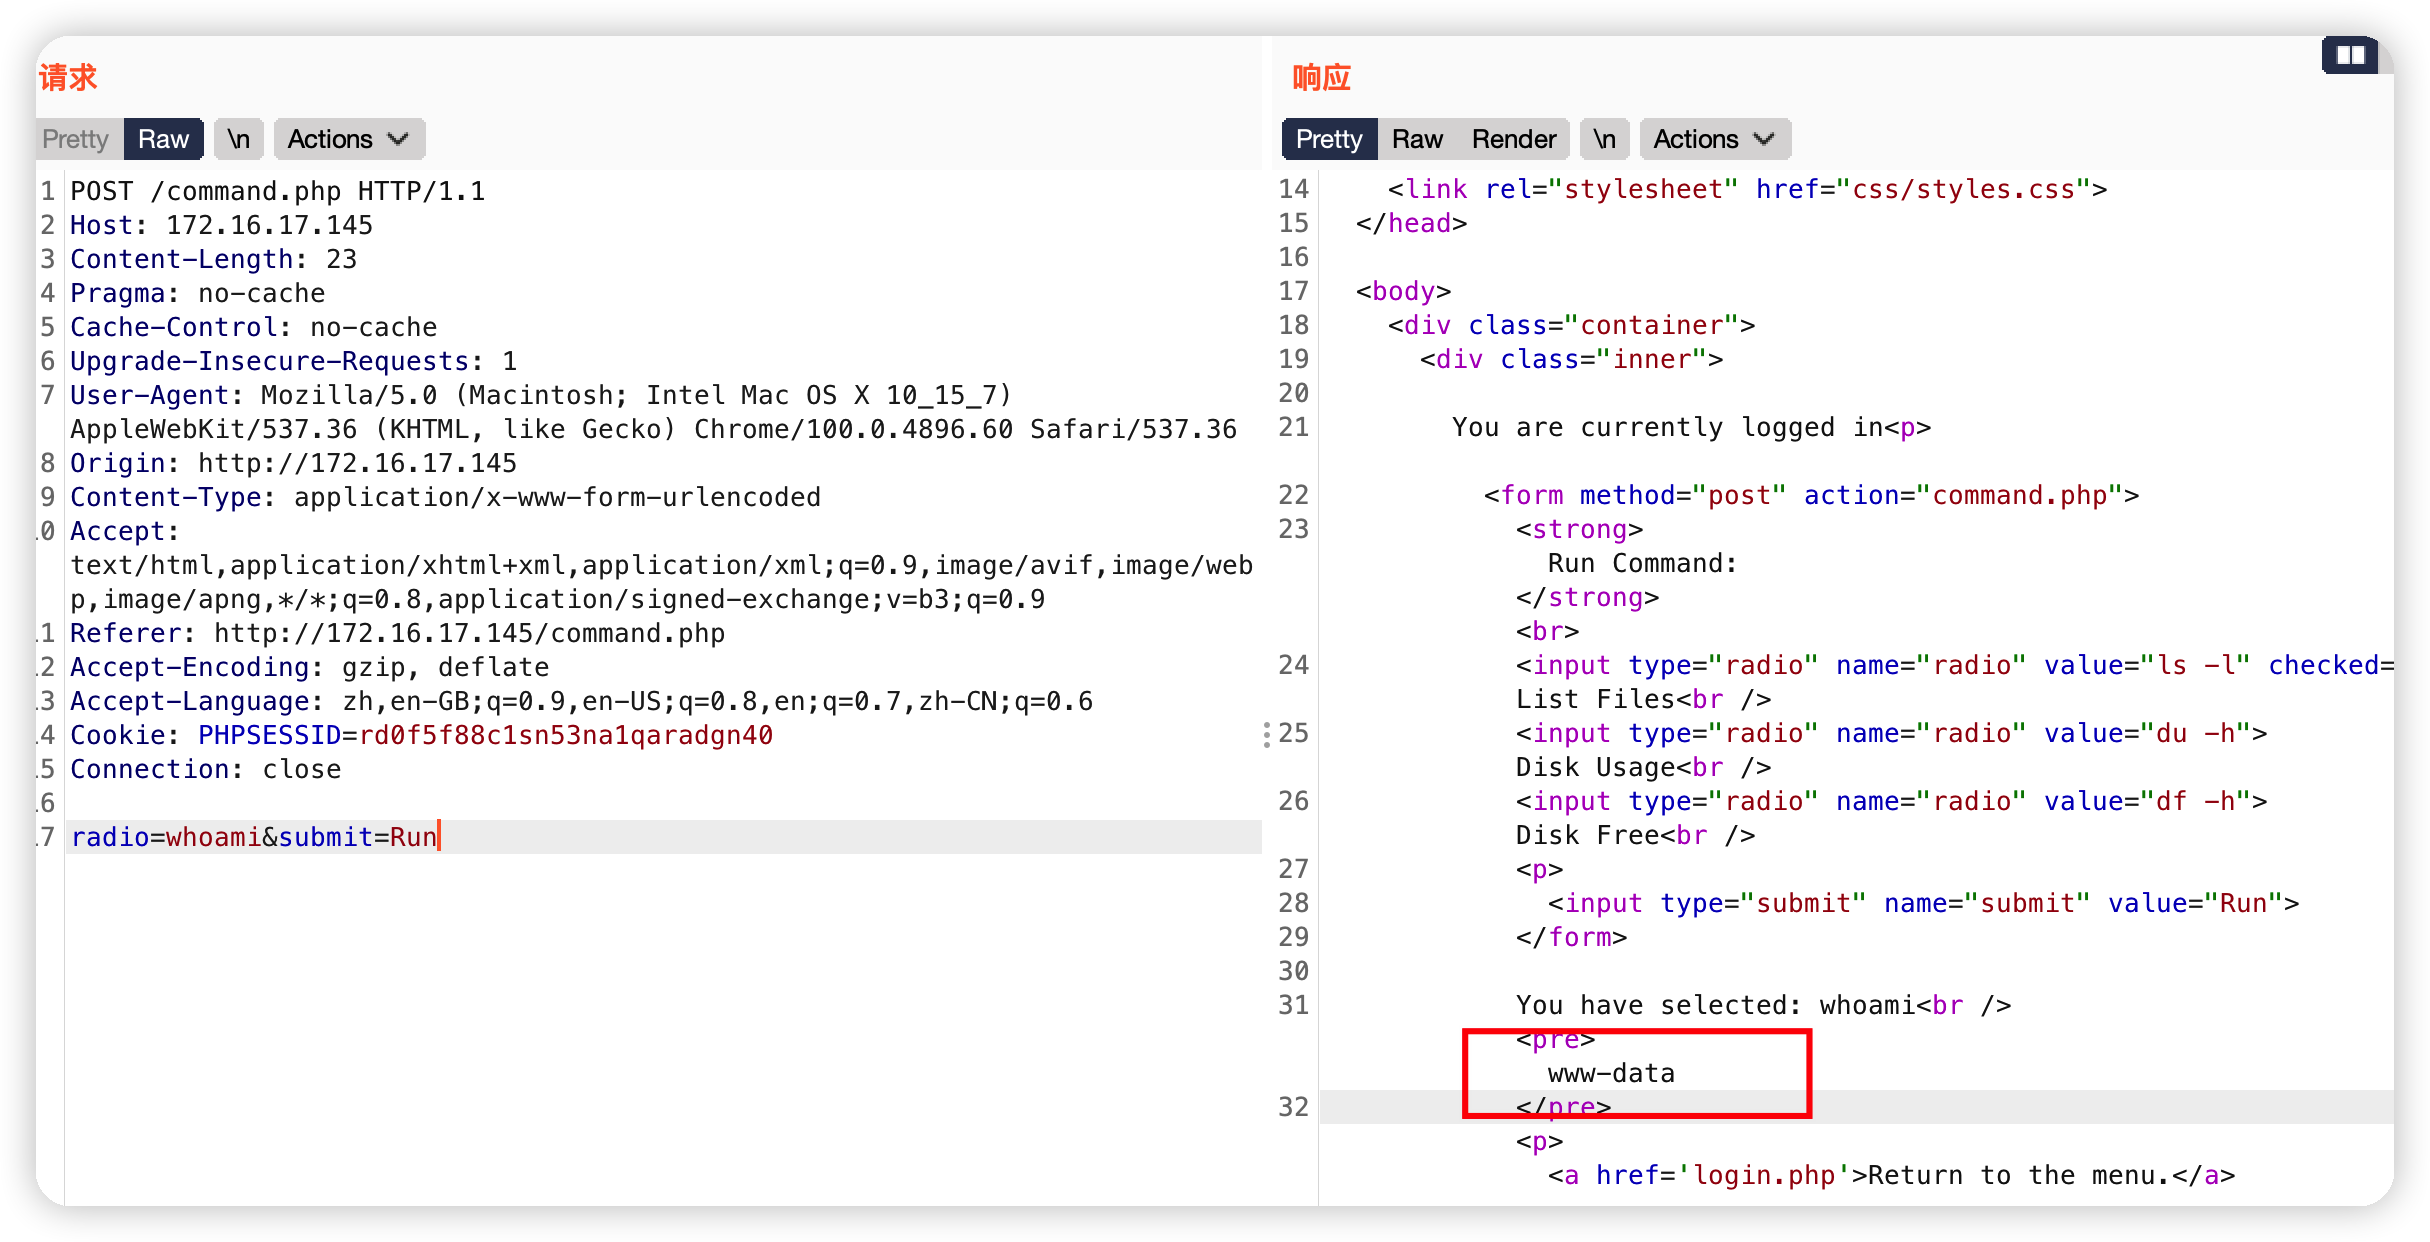Click the 响应 panel heading
Screen dimensions: 2430x1242
click(x=1321, y=77)
